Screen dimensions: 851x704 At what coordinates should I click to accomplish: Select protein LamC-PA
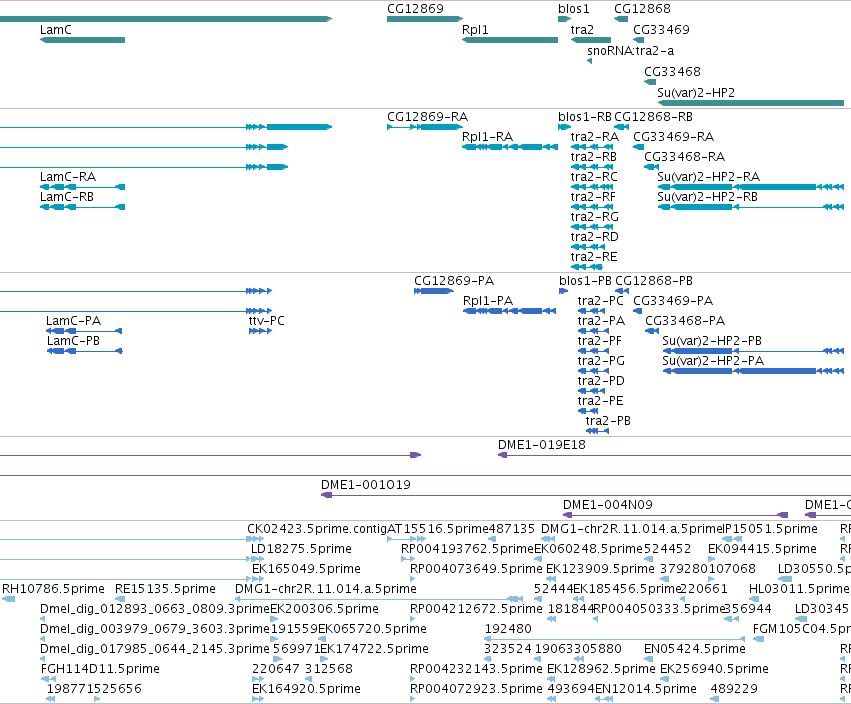[84, 331]
